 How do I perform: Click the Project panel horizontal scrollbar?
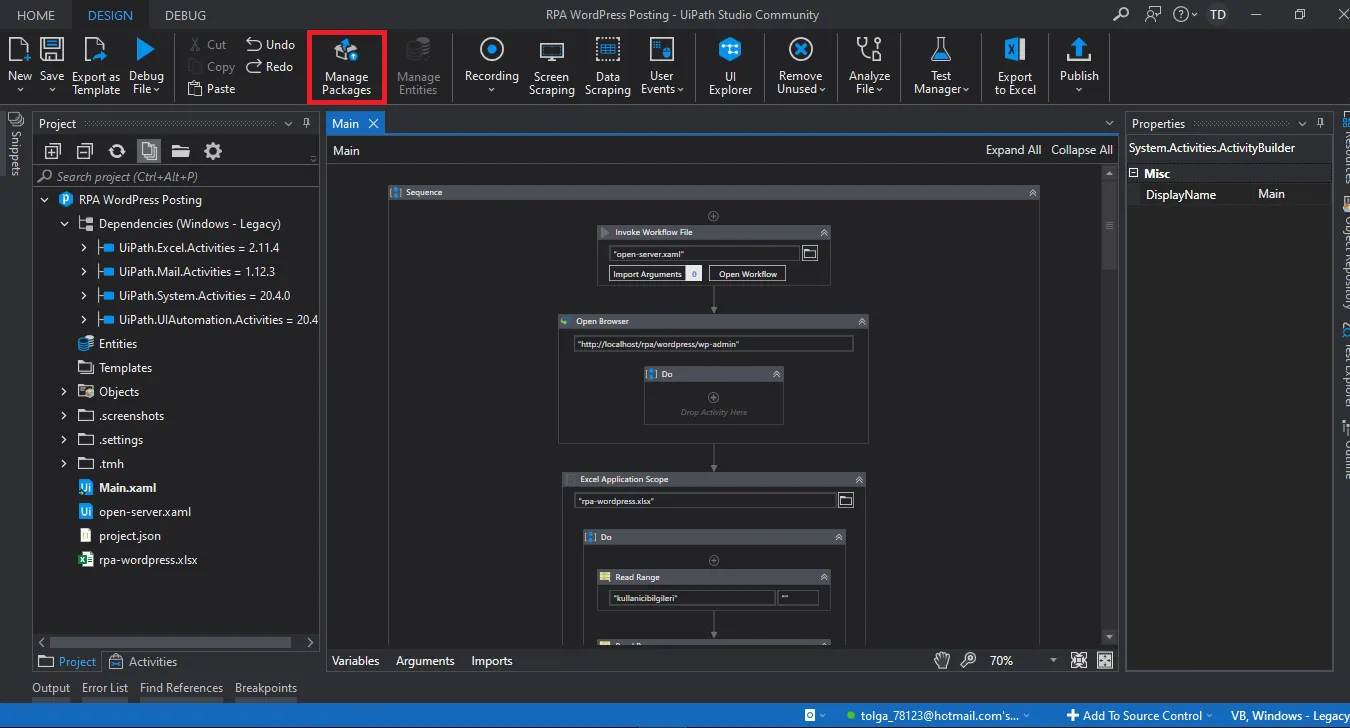pyautogui.click(x=170, y=642)
